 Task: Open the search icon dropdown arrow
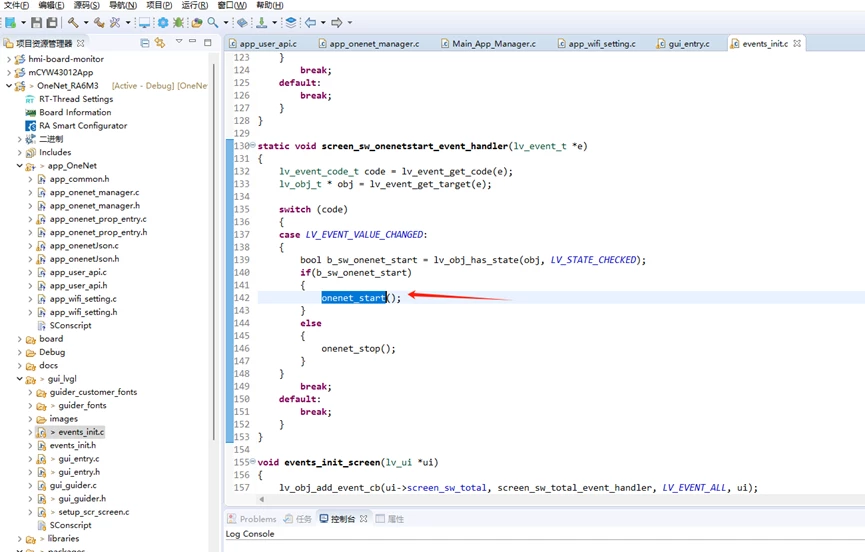226,23
